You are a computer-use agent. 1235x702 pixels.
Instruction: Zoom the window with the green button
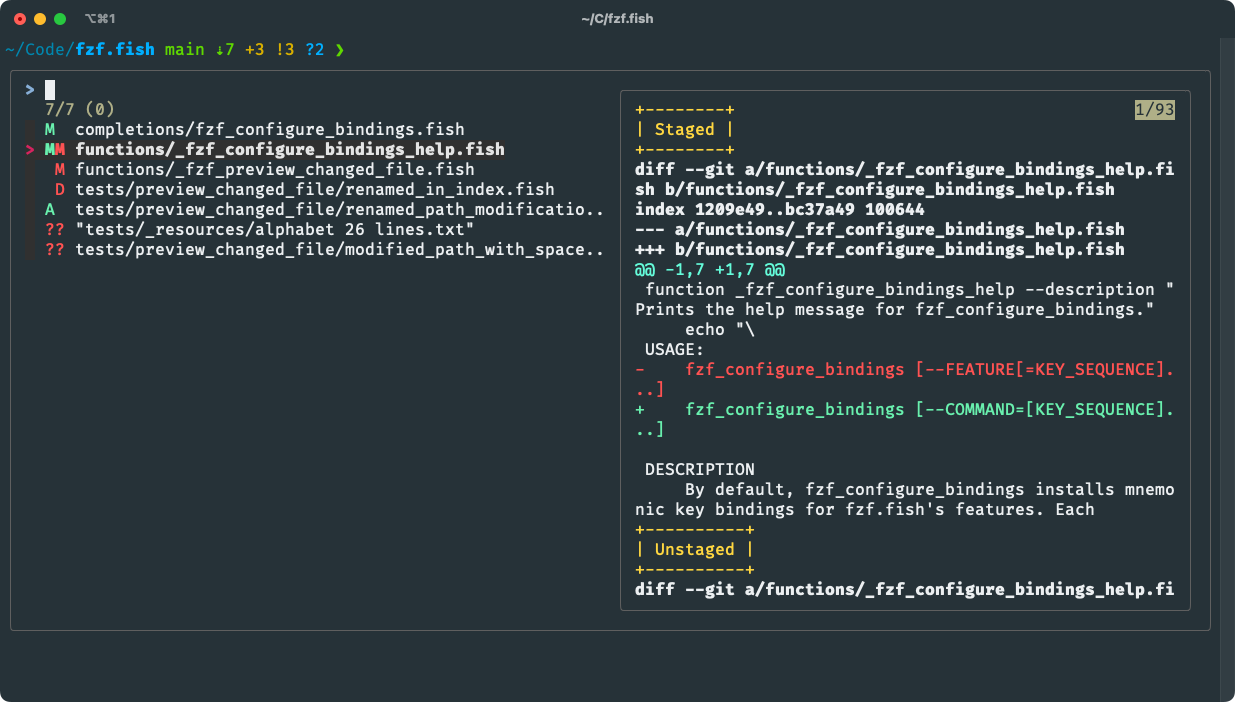60,18
